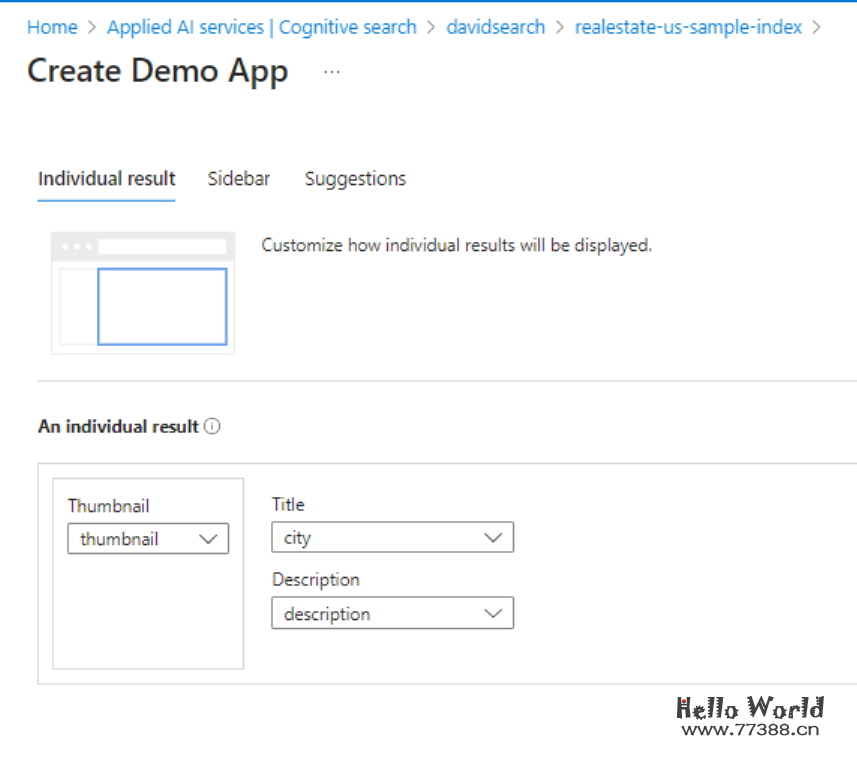This screenshot has width=857, height=760.
Task: Click the blue highlighted result box in layout preview
Action: point(162,306)
